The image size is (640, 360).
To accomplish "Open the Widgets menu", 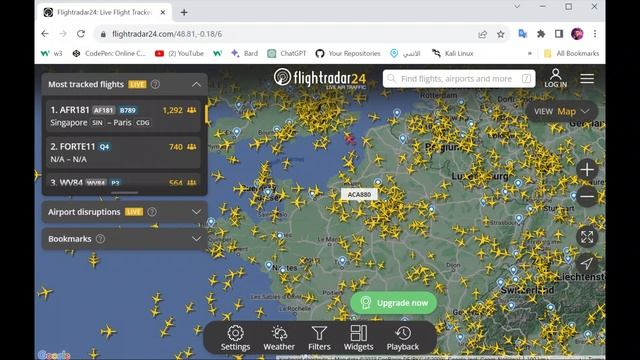I will point(358,338).
